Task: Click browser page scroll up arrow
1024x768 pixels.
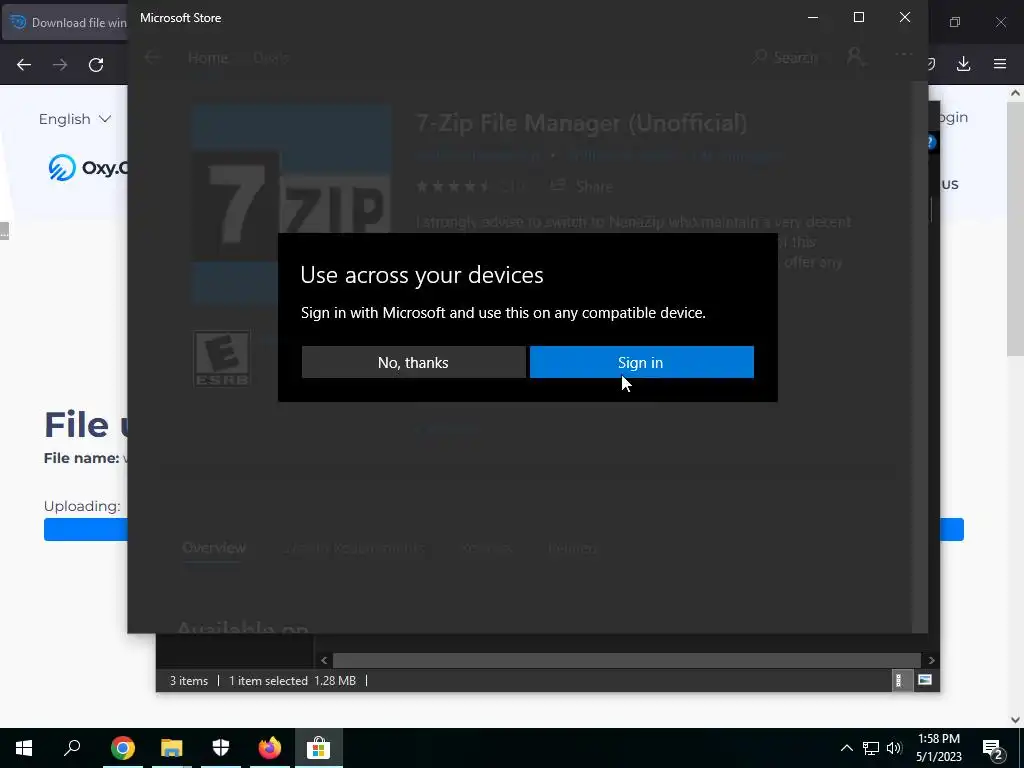Action: 1015,93
